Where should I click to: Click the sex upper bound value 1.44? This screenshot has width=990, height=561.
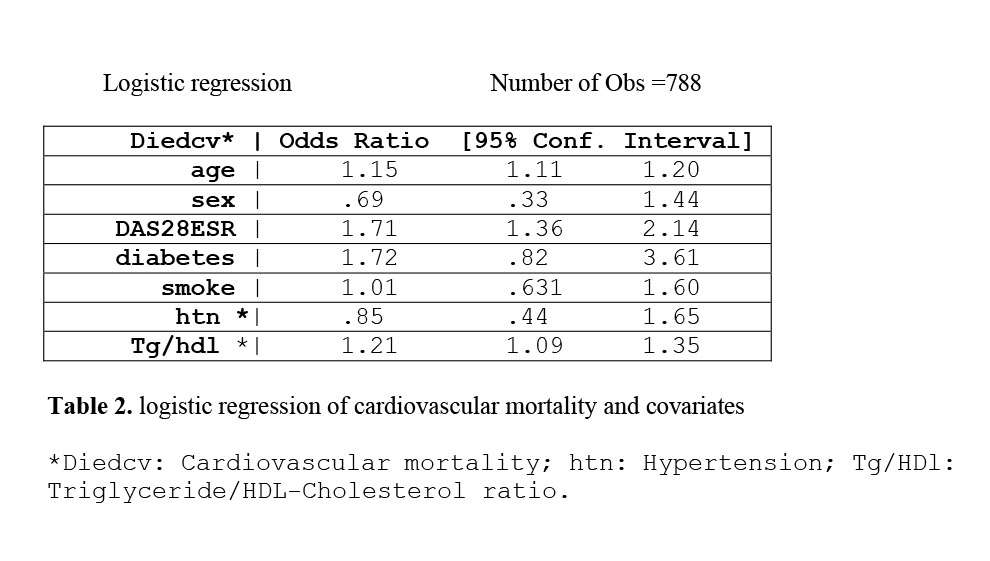pyautogui.click(x=671, y=200)
